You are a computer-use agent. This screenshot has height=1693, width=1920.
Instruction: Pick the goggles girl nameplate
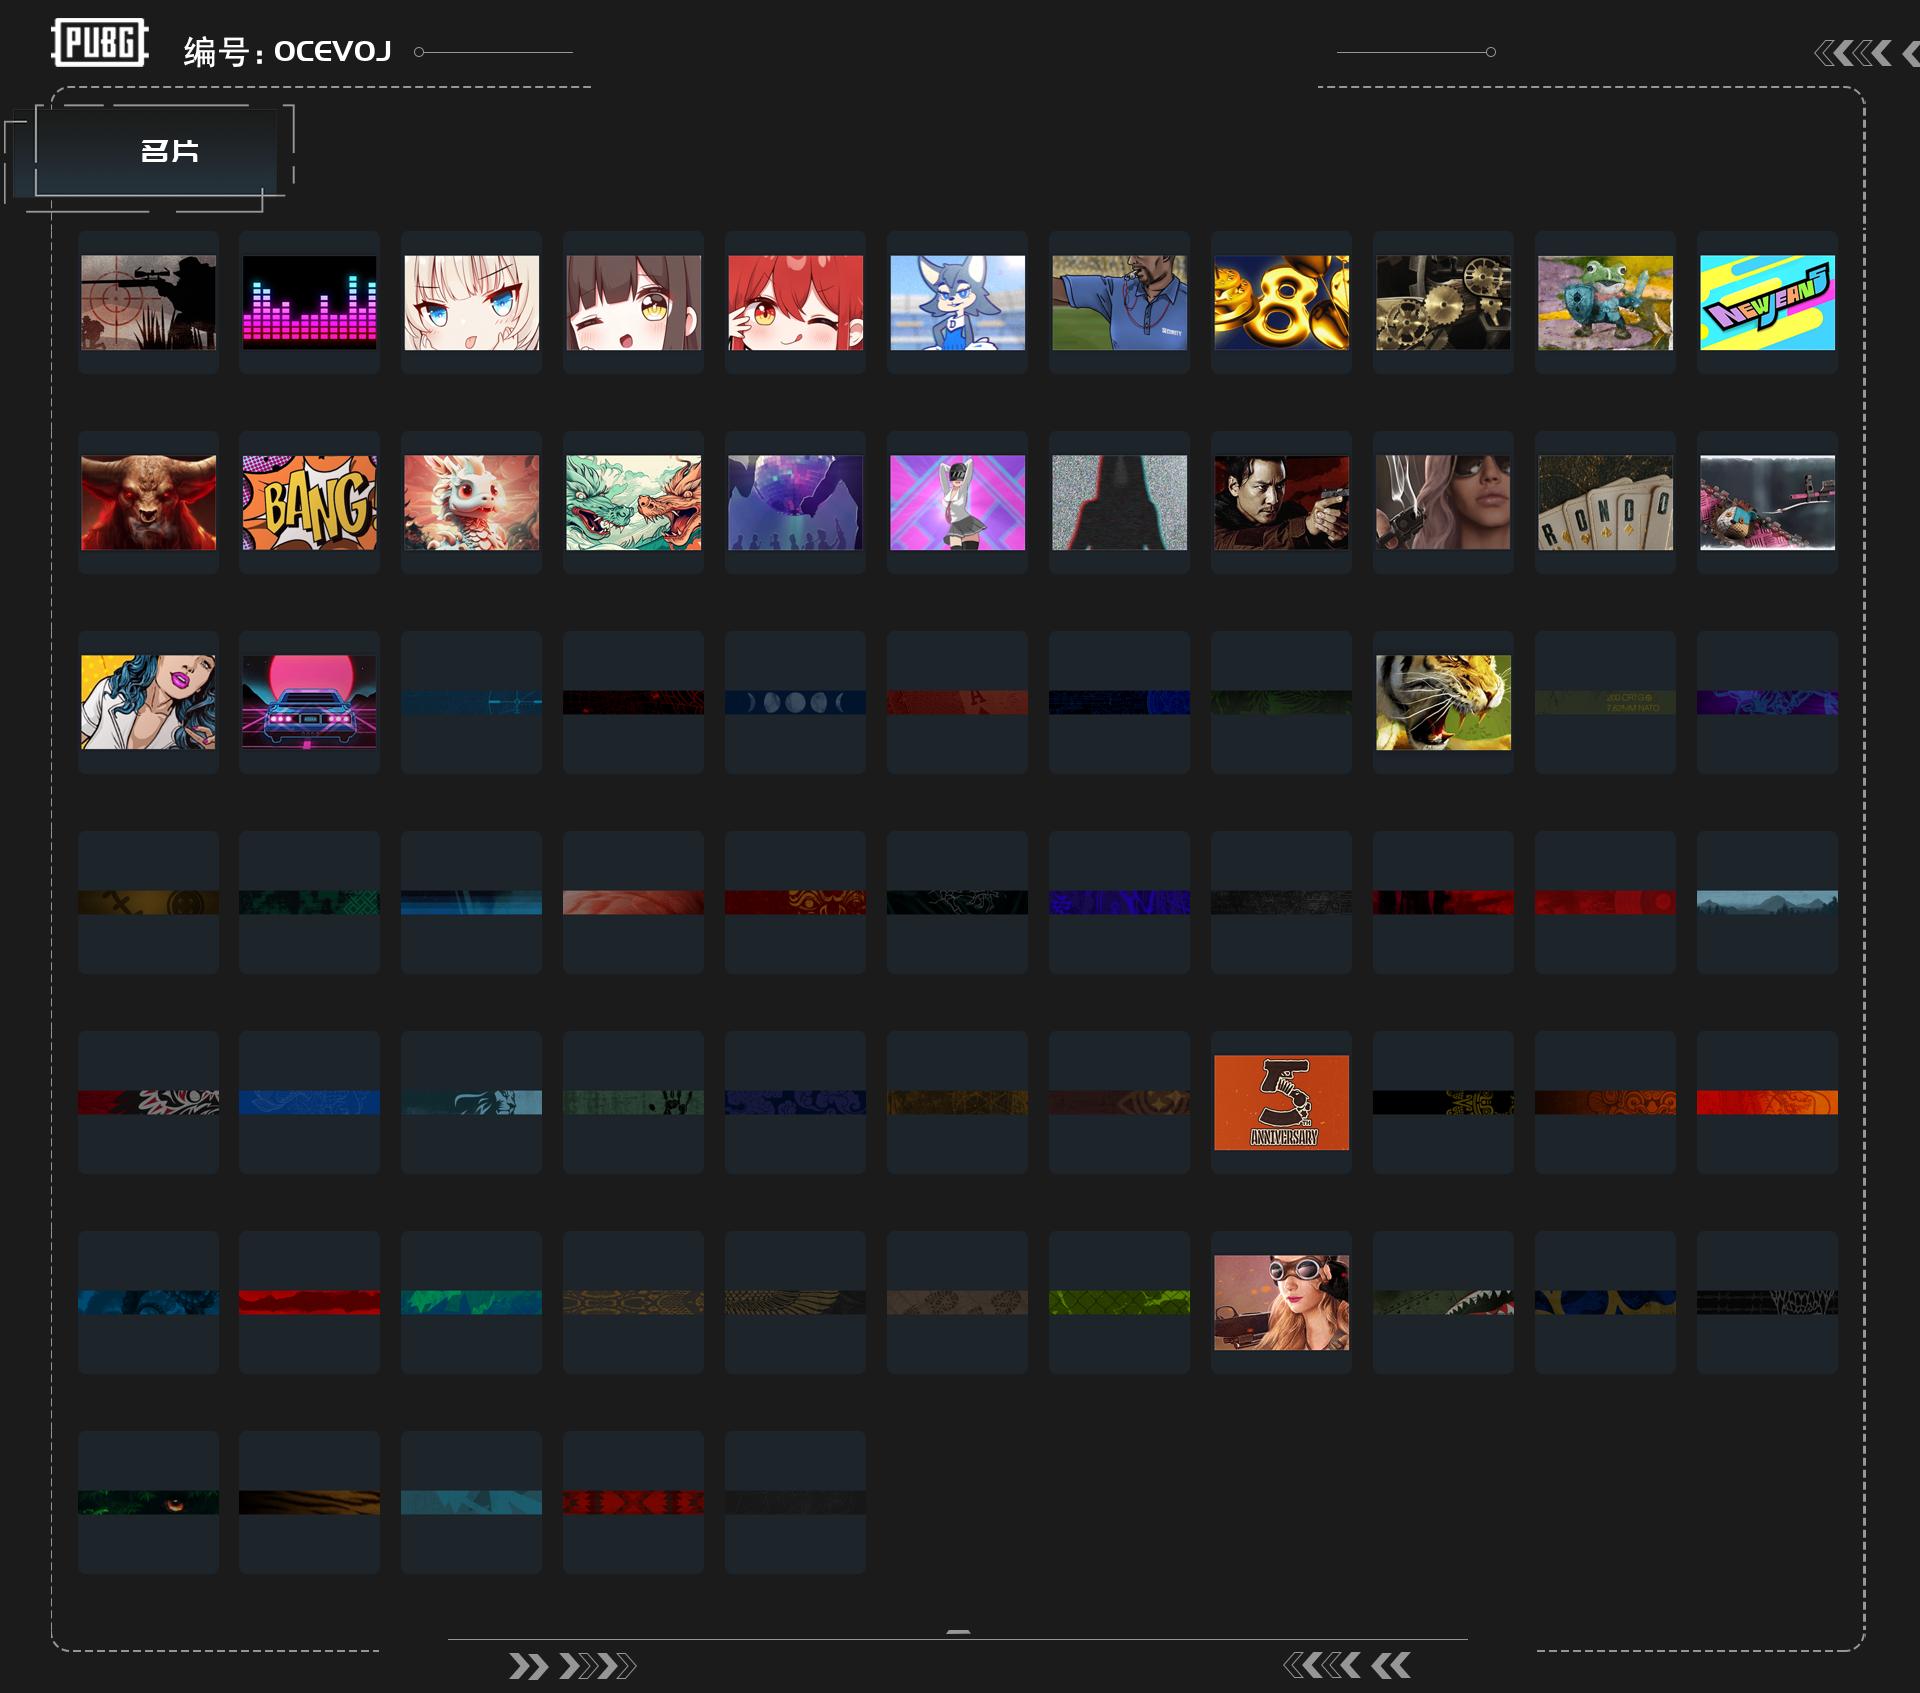[x=1281, y=1302]
